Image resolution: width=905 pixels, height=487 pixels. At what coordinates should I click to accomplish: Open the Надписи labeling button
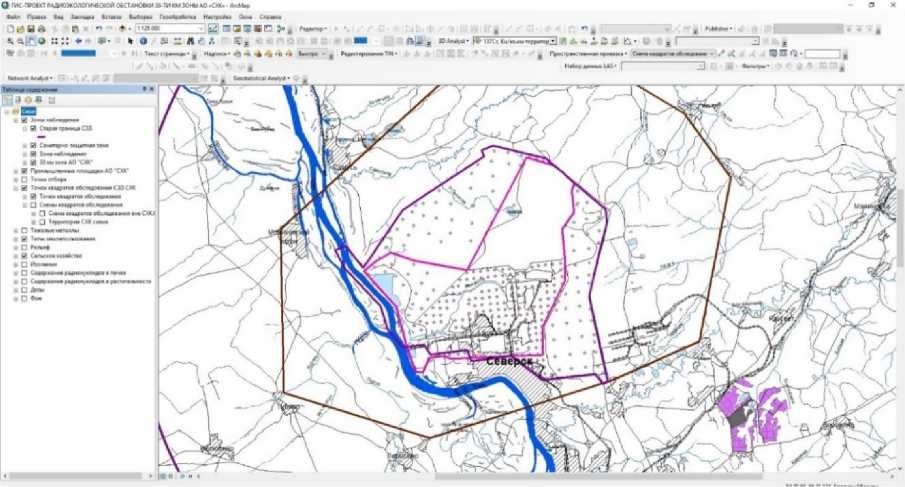click(216, 54)
